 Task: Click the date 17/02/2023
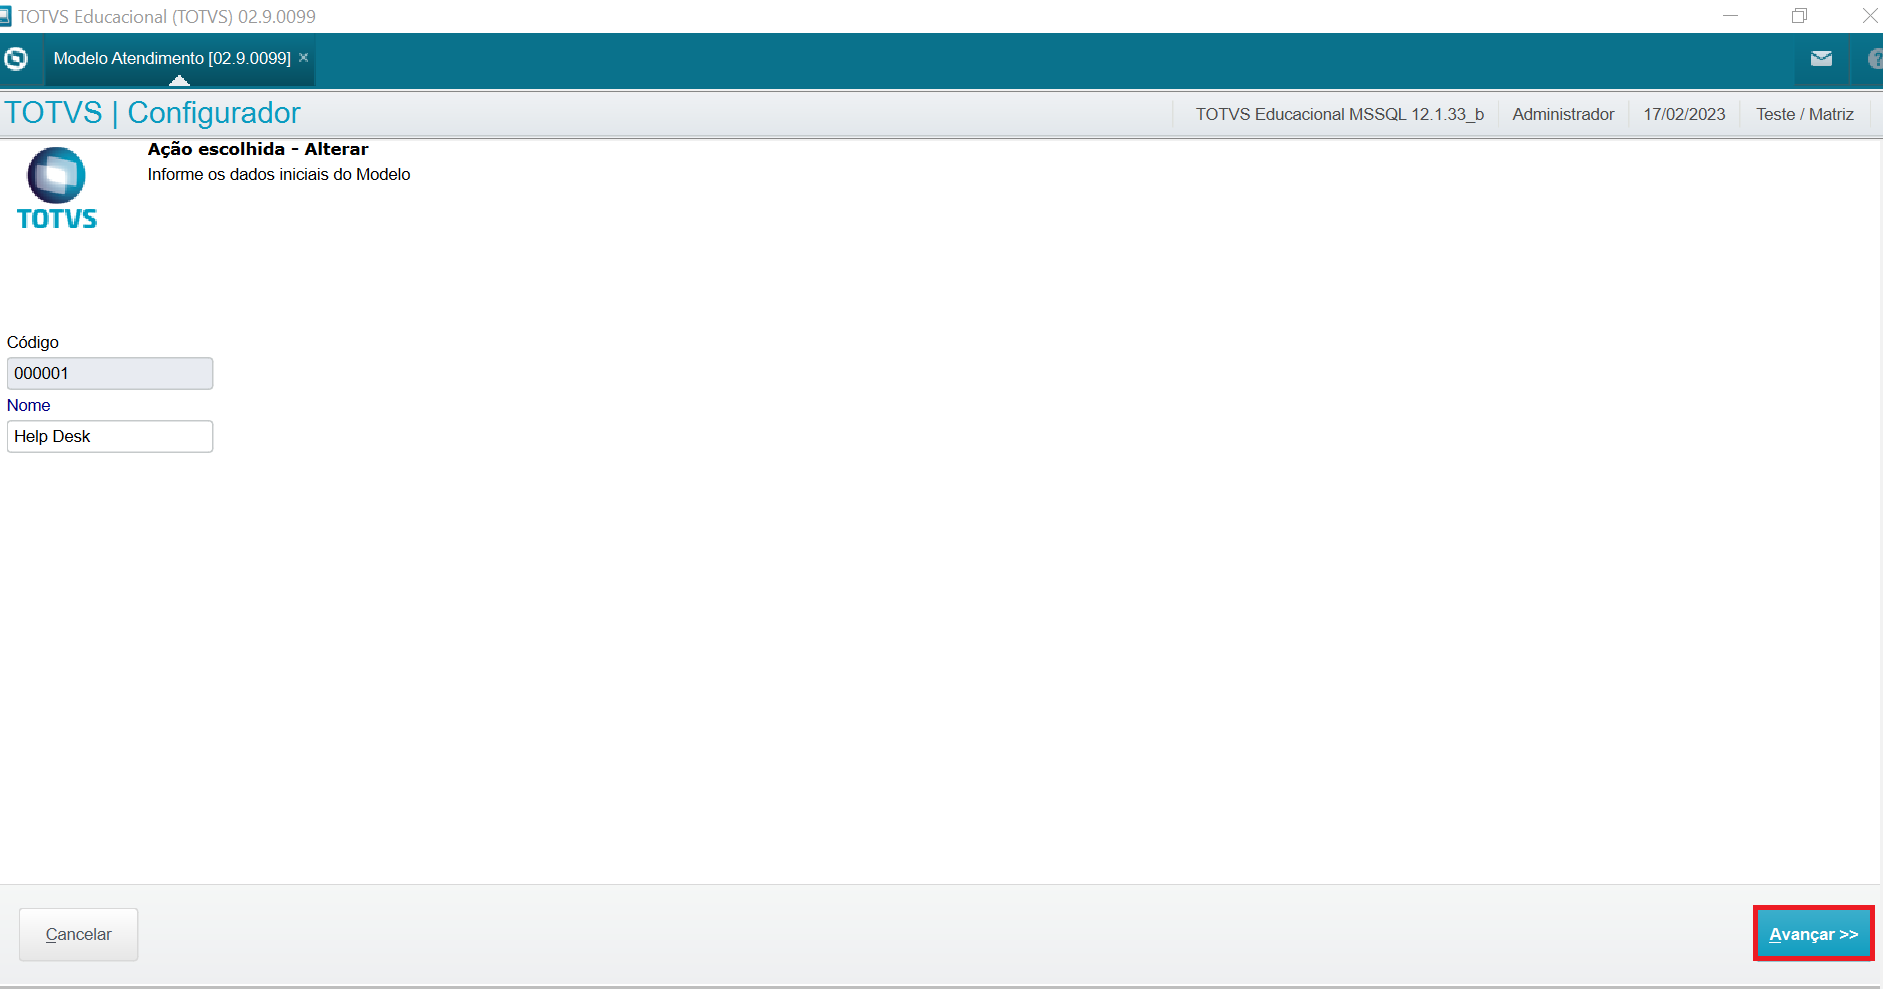pyautogui.click(x=1684, y=114)
